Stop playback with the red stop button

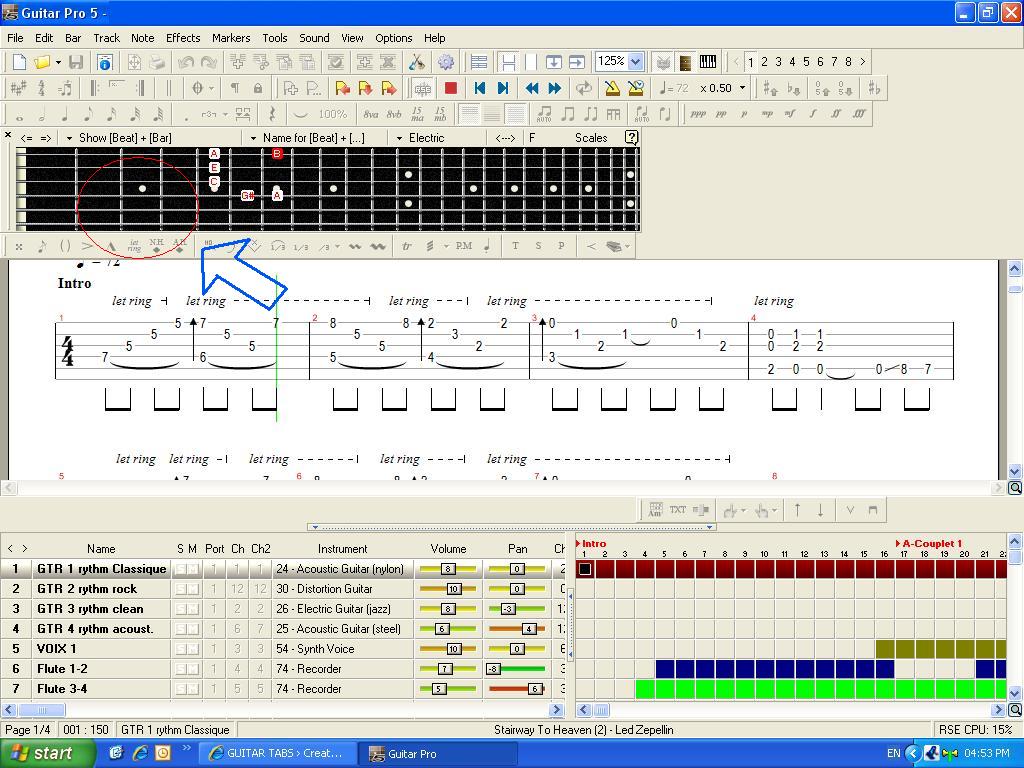coord(451,87)
